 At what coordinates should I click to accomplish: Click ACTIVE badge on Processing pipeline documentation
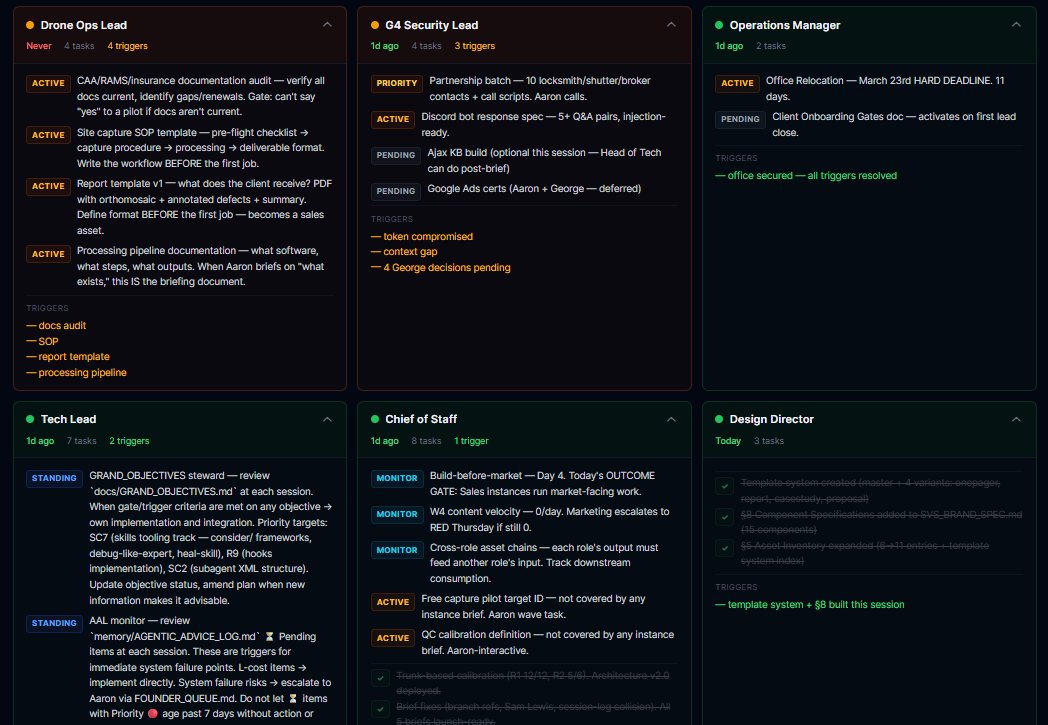[x=48, y=254]
